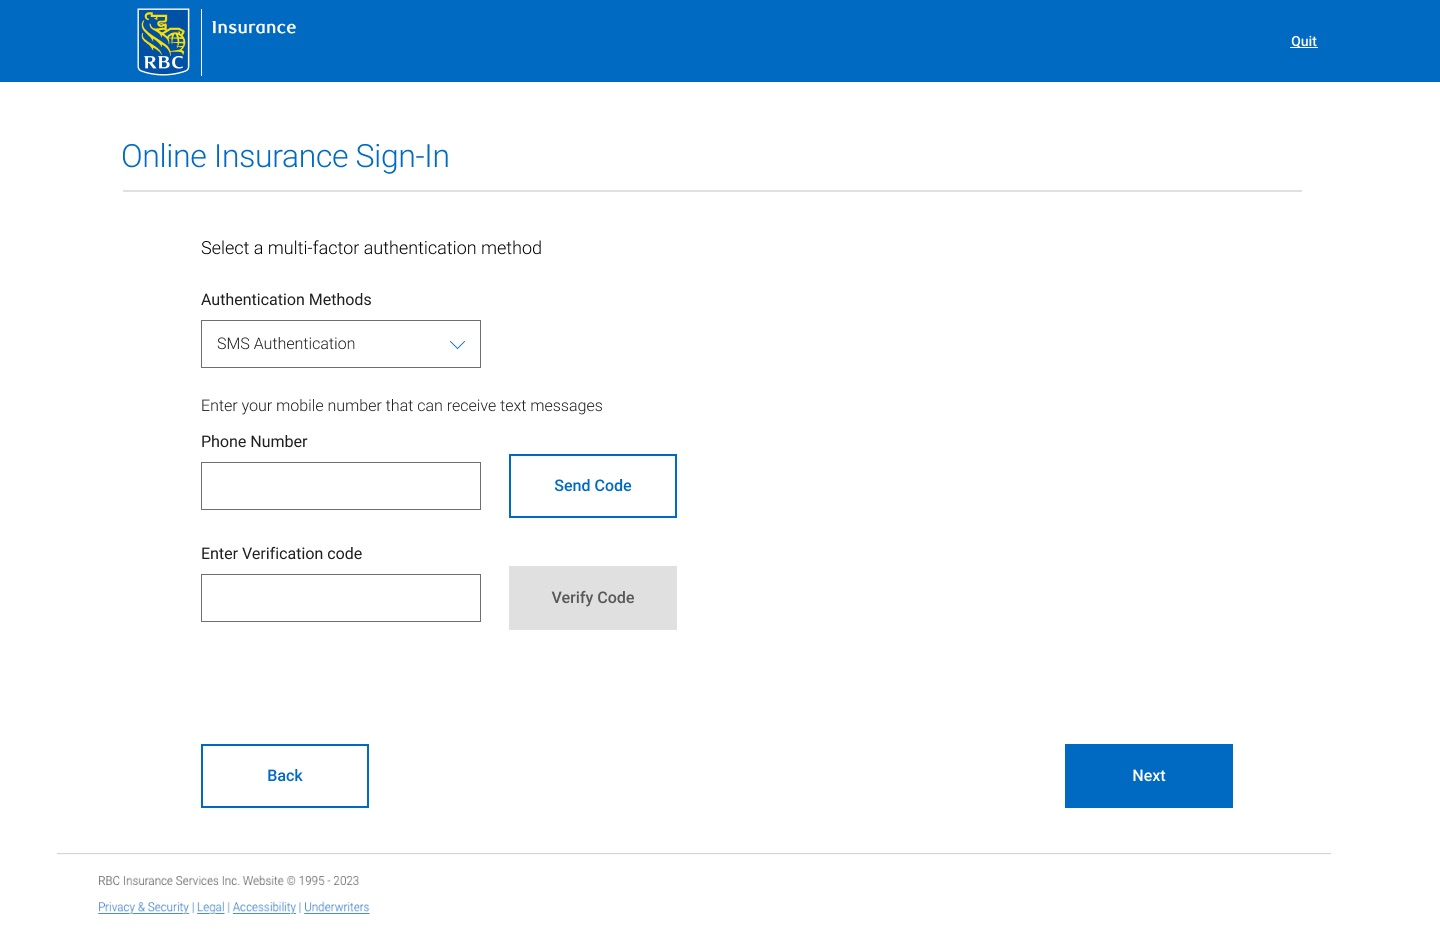
Task: Click the RBC lion shield logo
Action: pyautogui.click(x=163, y=41)
